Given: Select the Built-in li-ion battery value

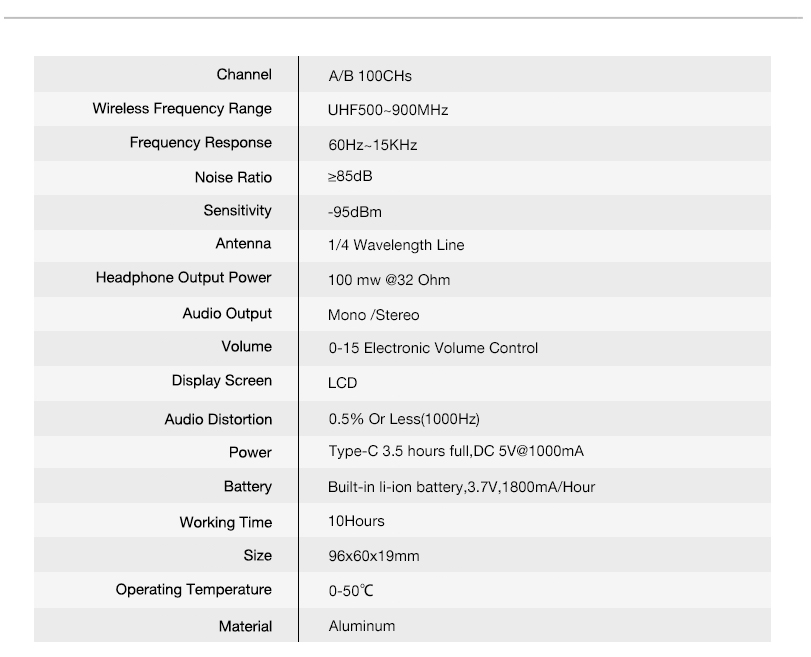Looking at the screenshot, I should click(461, 487).
